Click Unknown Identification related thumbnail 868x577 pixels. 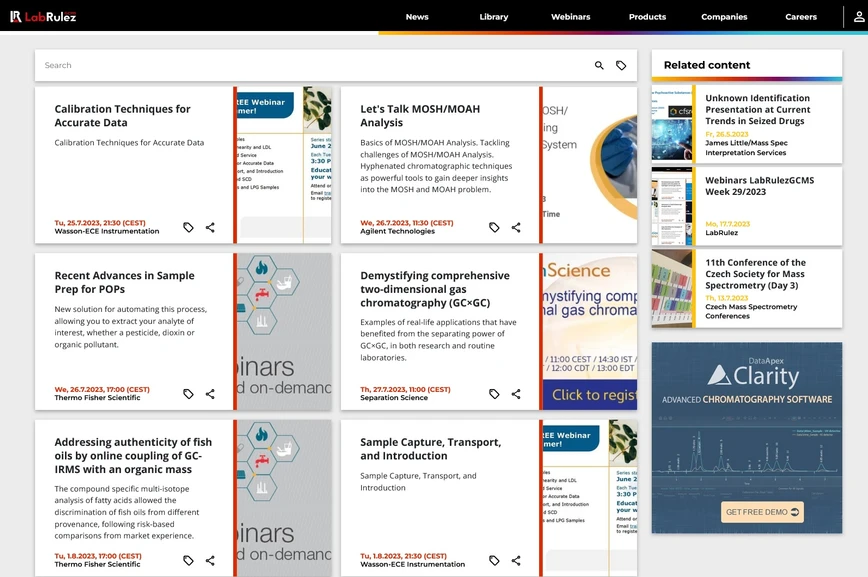coord(672,124)
